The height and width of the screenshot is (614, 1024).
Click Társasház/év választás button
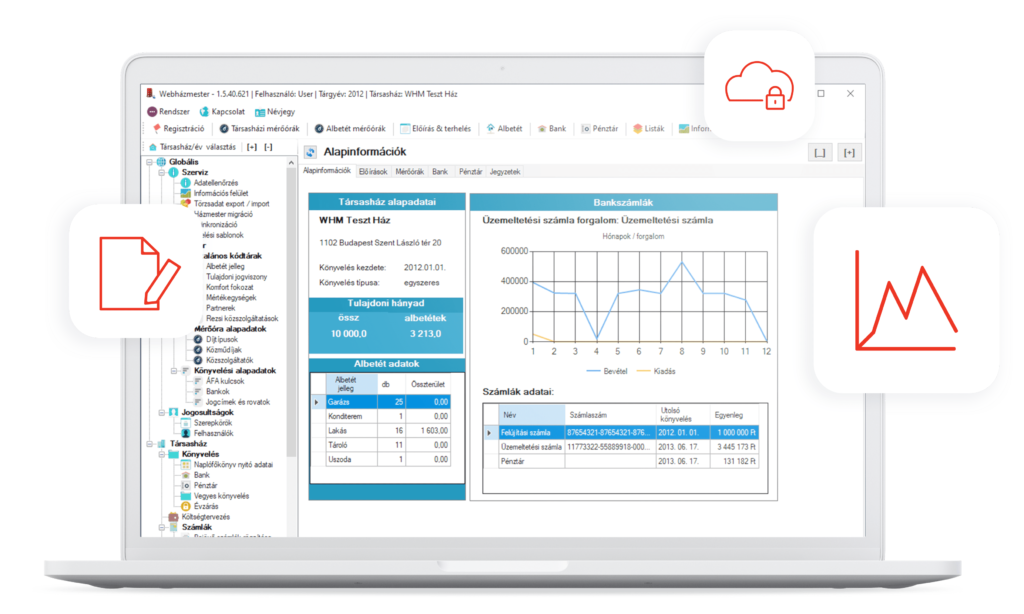pyautogui.click(x=190, y=146)
